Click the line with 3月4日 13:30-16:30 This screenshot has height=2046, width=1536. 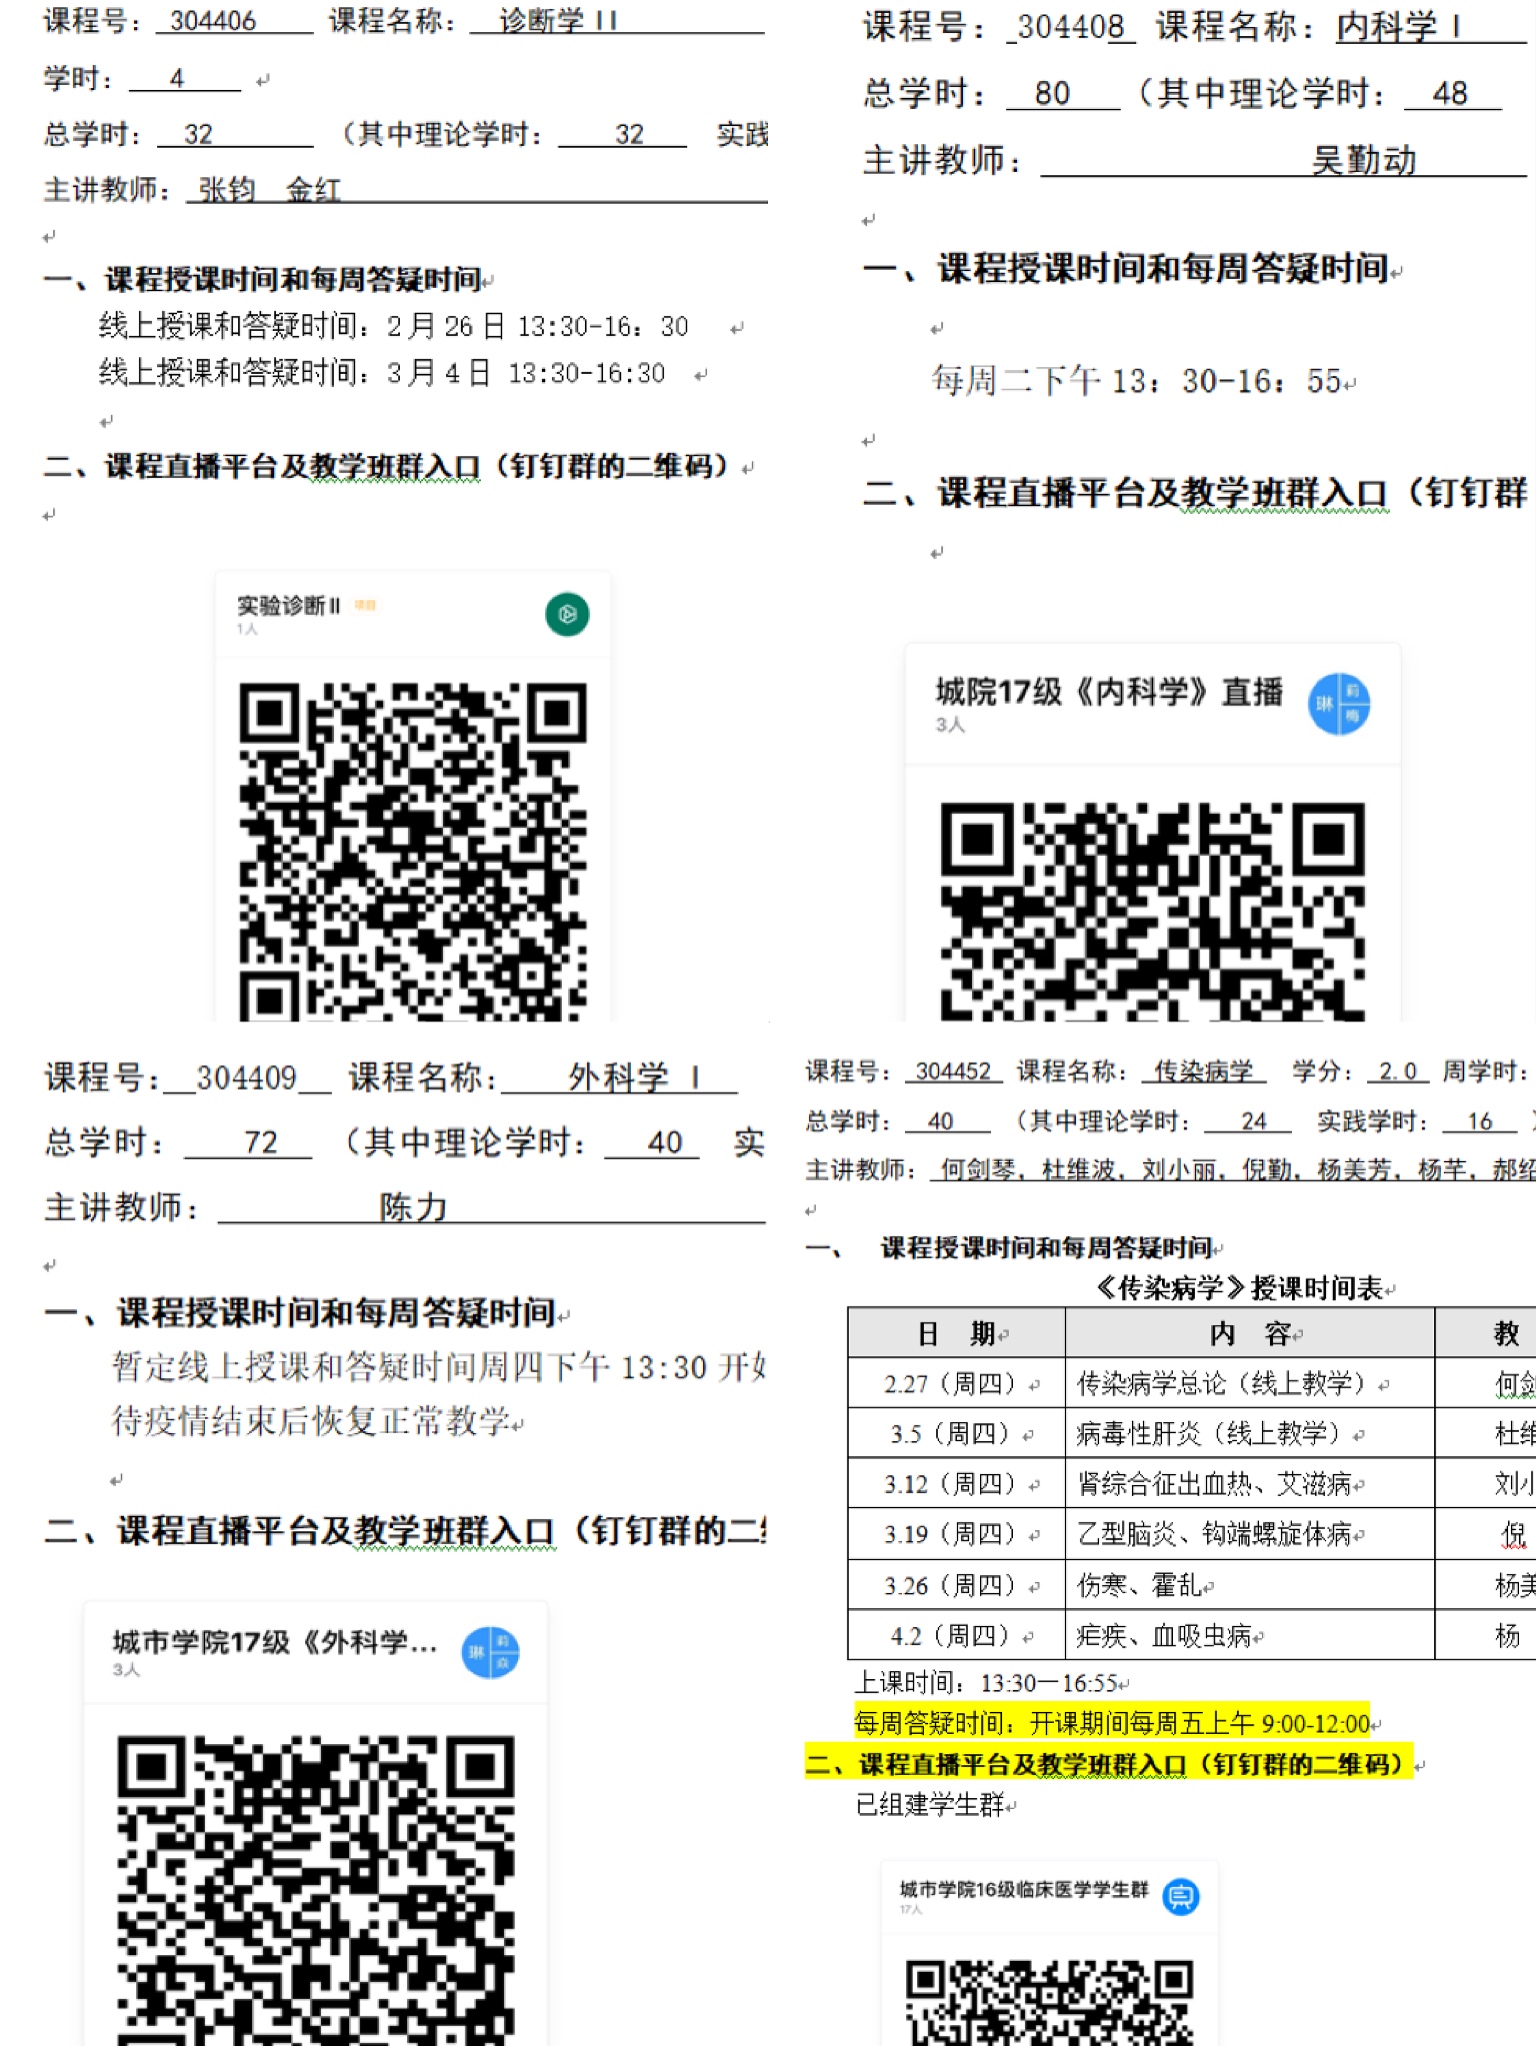(381, 373)
